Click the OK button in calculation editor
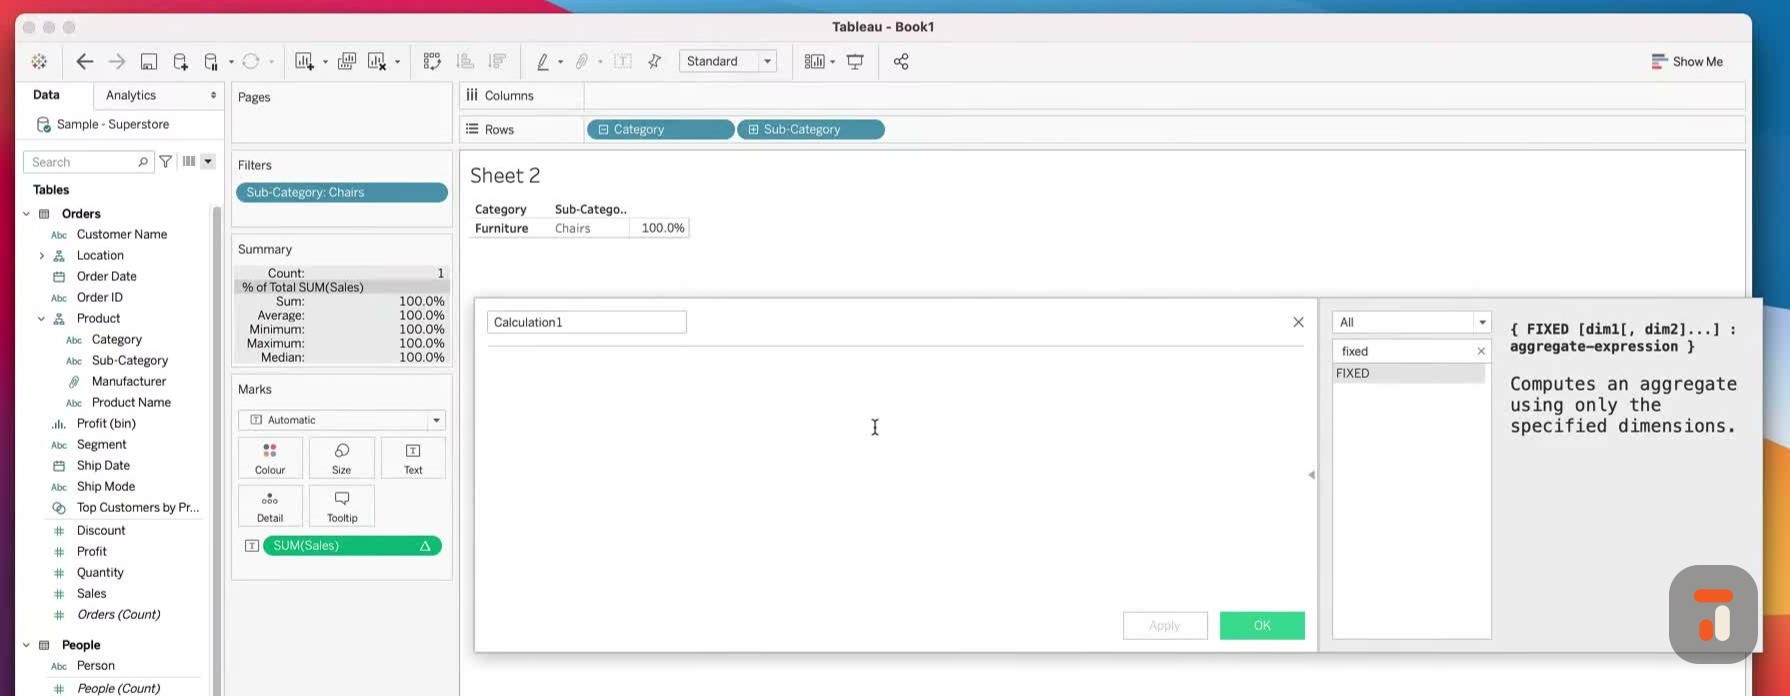 (x=1262, y=626)
